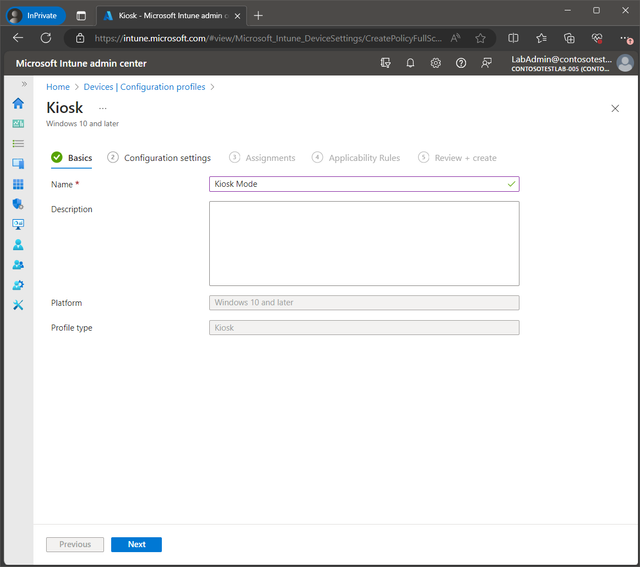Viewport: 640px width, 567px height.
Task: Toggle Read aloud icon in address bar
Action: point(456,38)
